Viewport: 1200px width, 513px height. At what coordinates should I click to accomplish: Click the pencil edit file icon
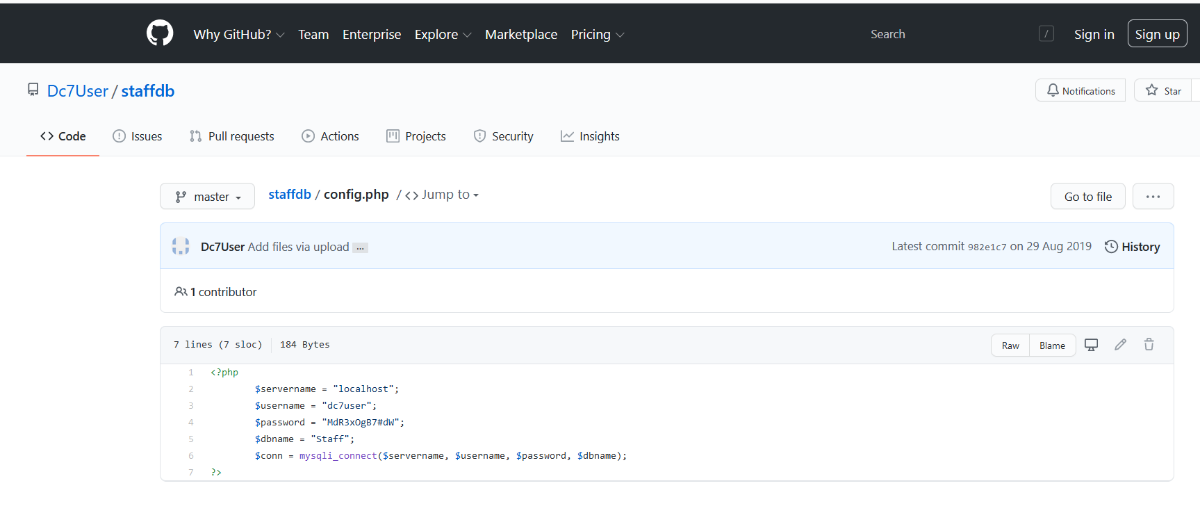click(x=1120, y=345)
